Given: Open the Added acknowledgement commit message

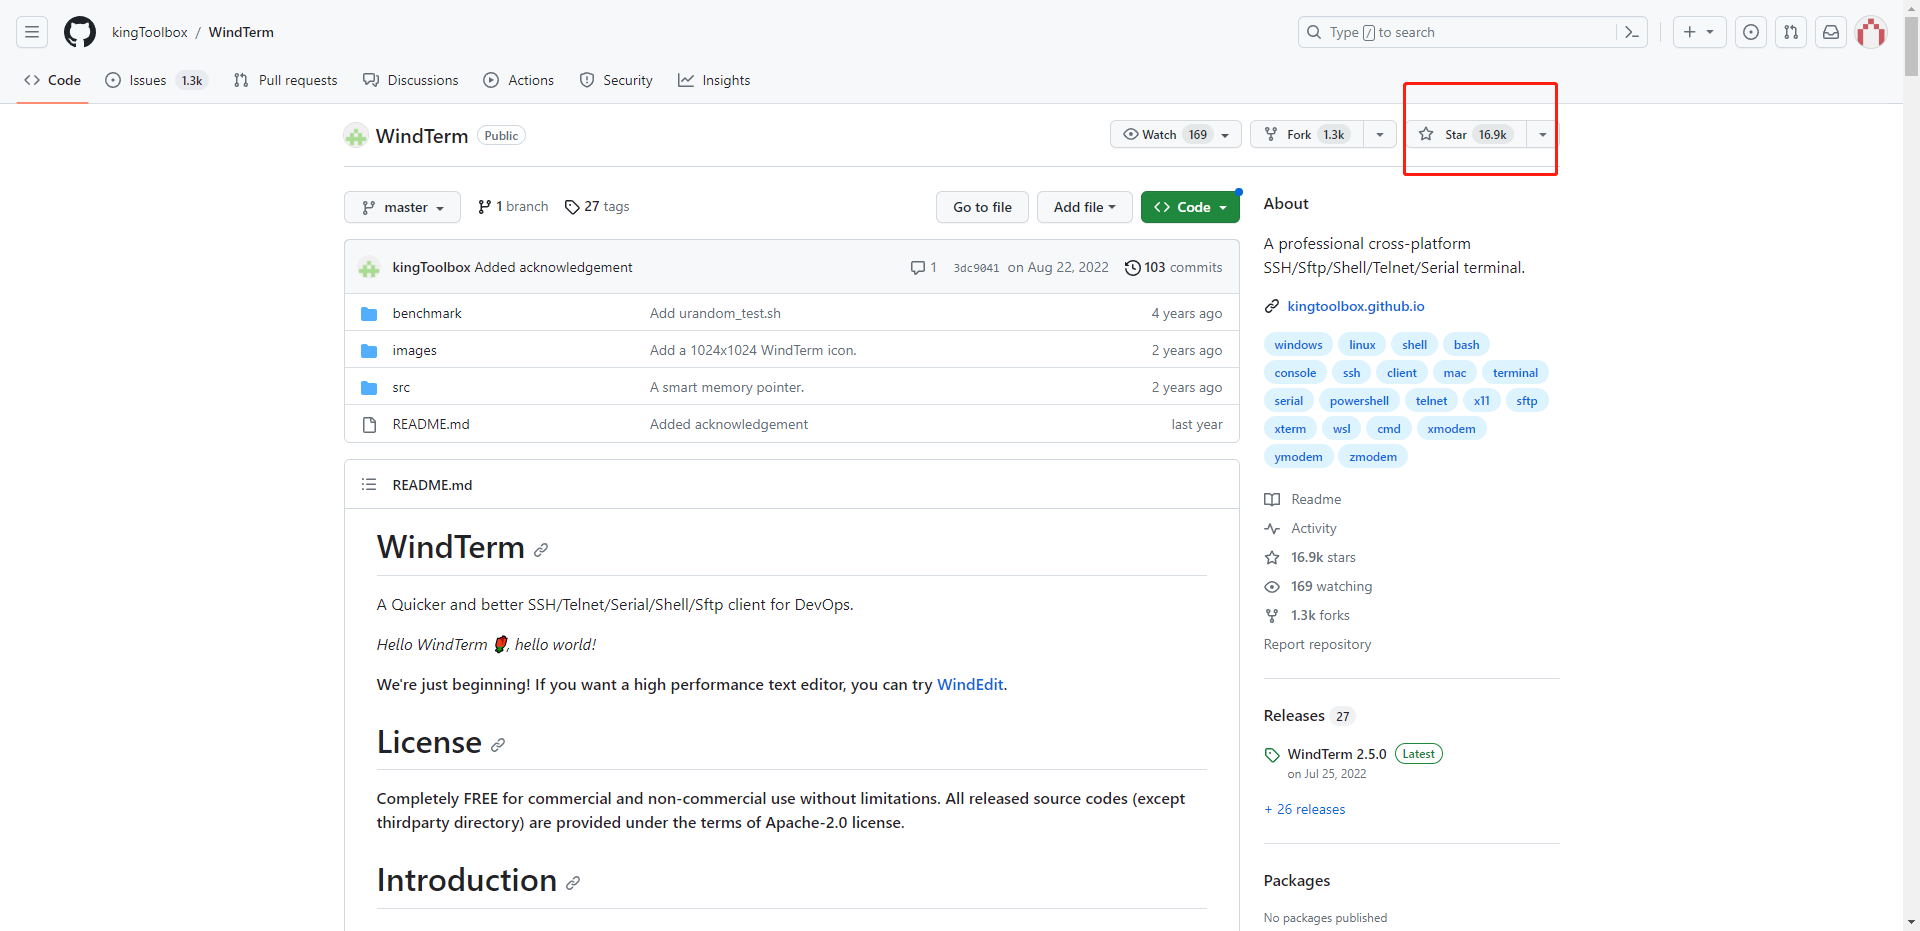Looking at the screenshot, I should pos(553,267).
